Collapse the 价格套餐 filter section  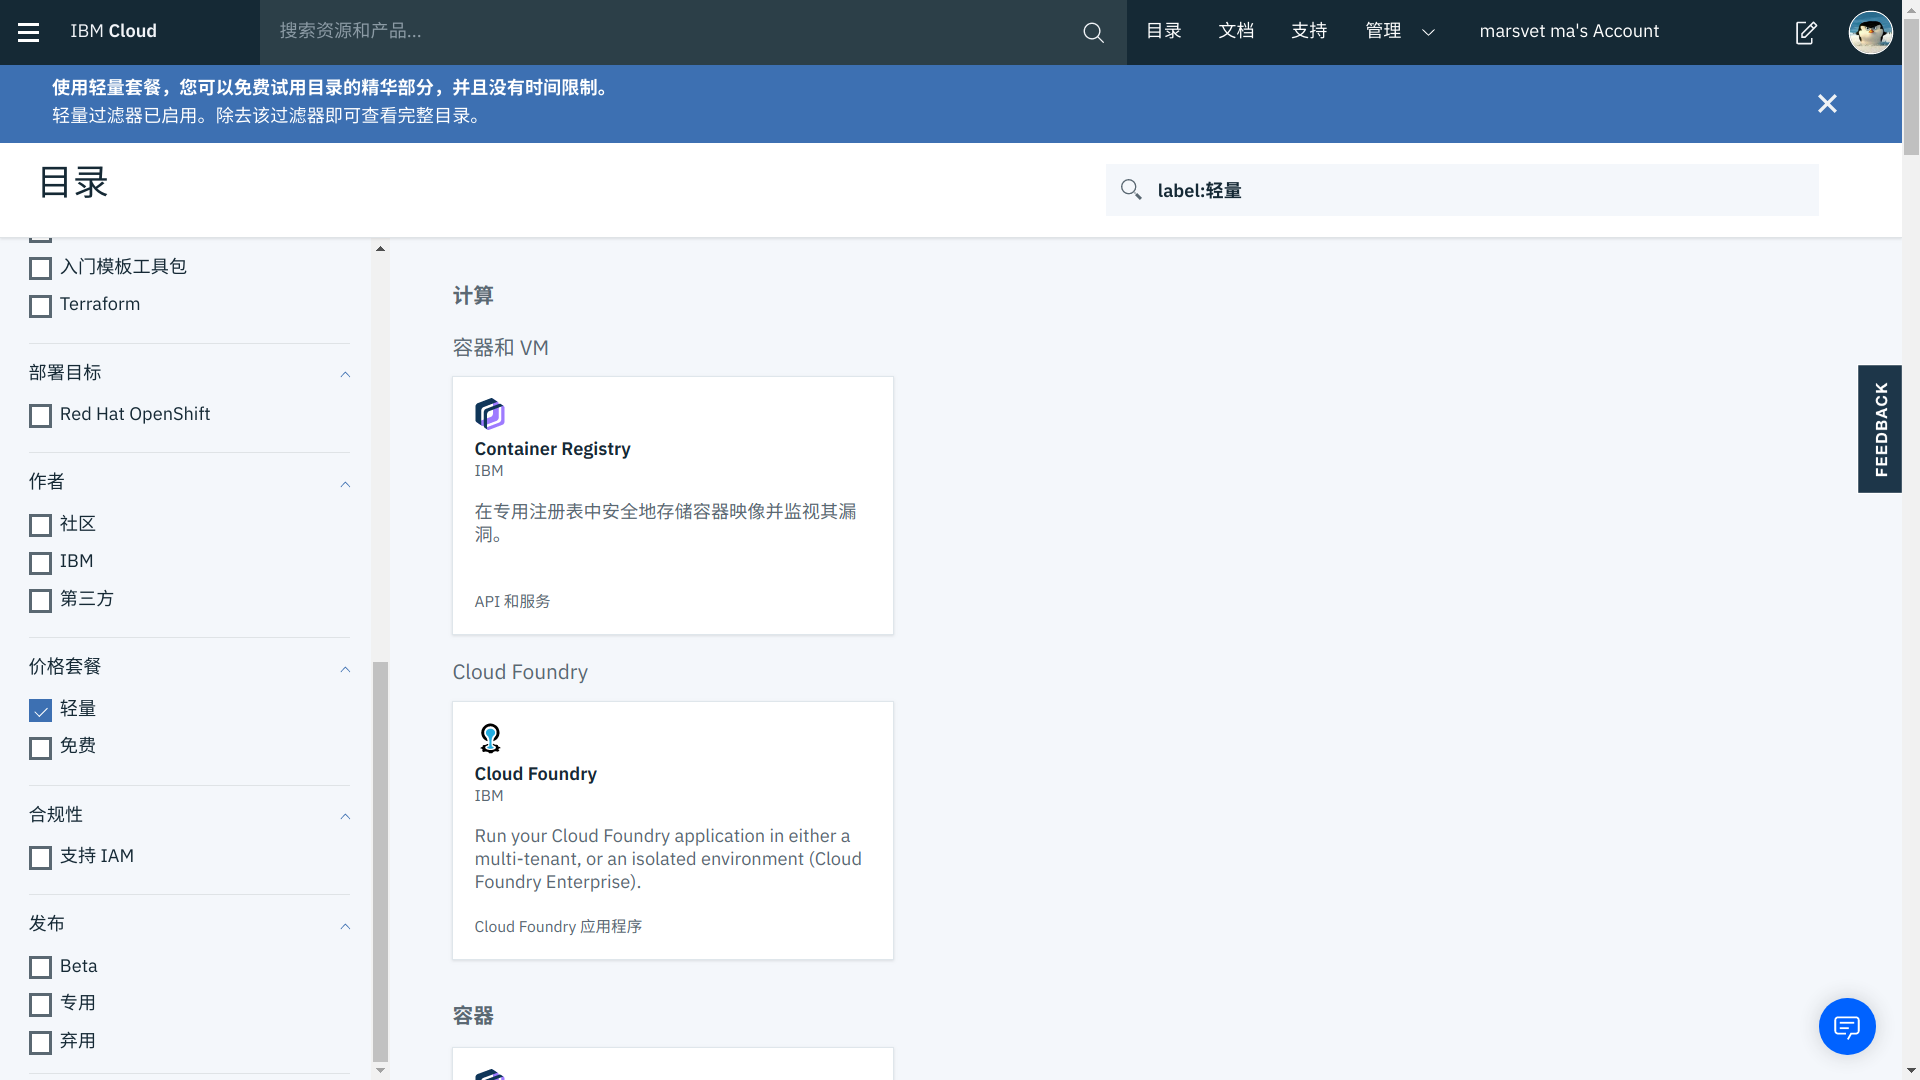pyautogui.click(x=345, y=669)
